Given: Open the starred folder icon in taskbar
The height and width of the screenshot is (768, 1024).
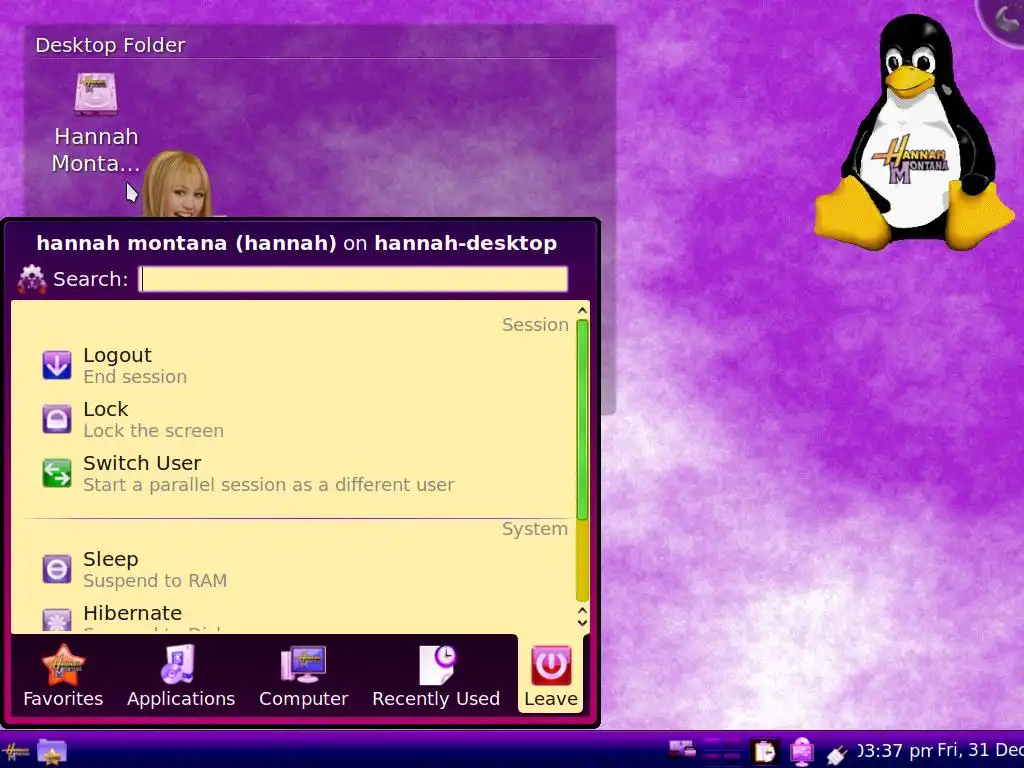Looking at the screenshot, I should coord(52,752).
